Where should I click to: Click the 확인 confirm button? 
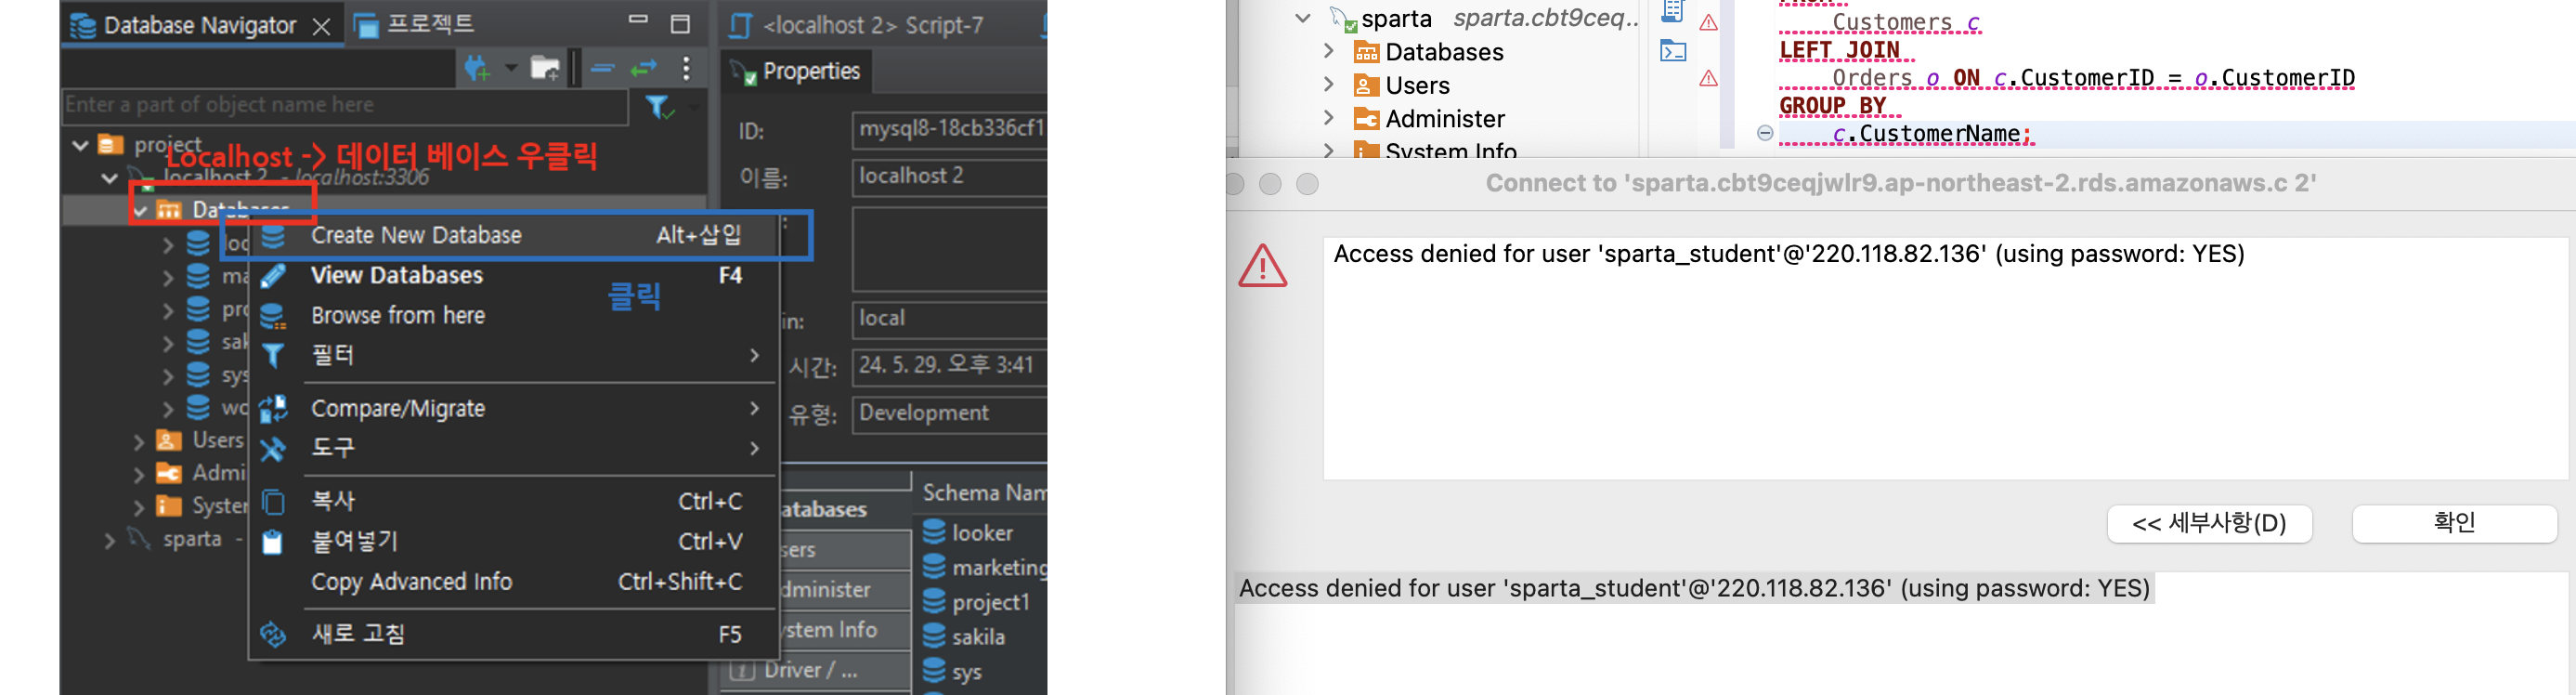(2454, 523)
